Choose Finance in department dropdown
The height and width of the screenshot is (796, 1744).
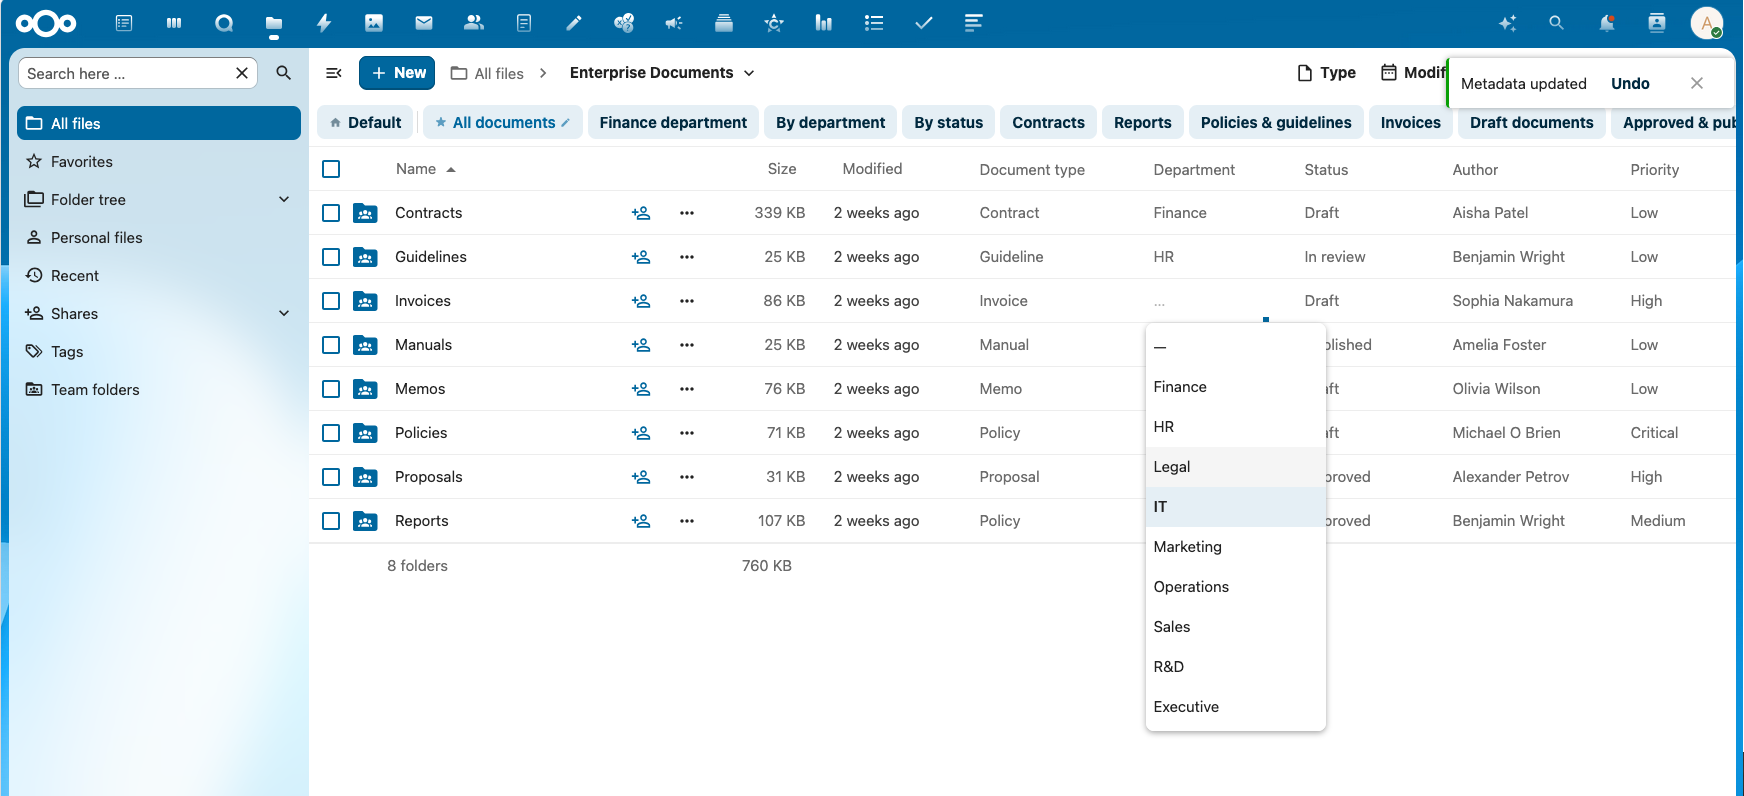1236,387
